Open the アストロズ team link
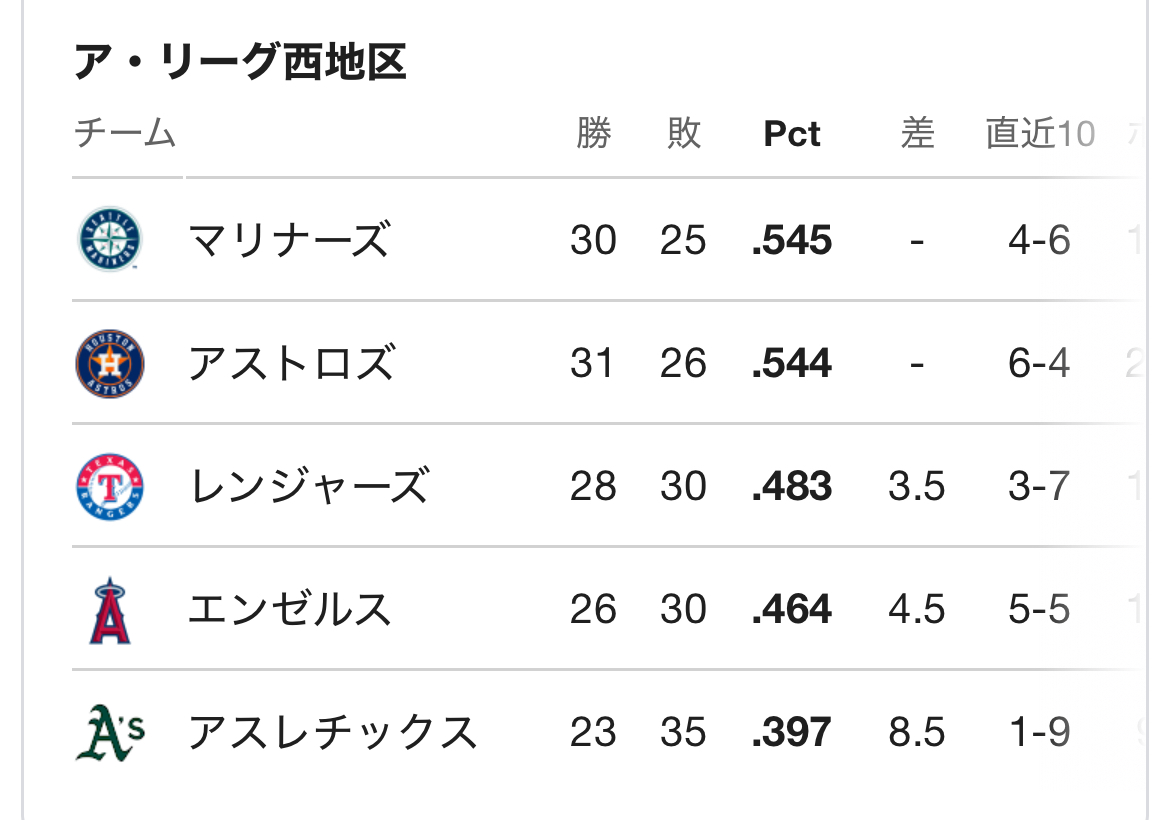 coord(291,363)
